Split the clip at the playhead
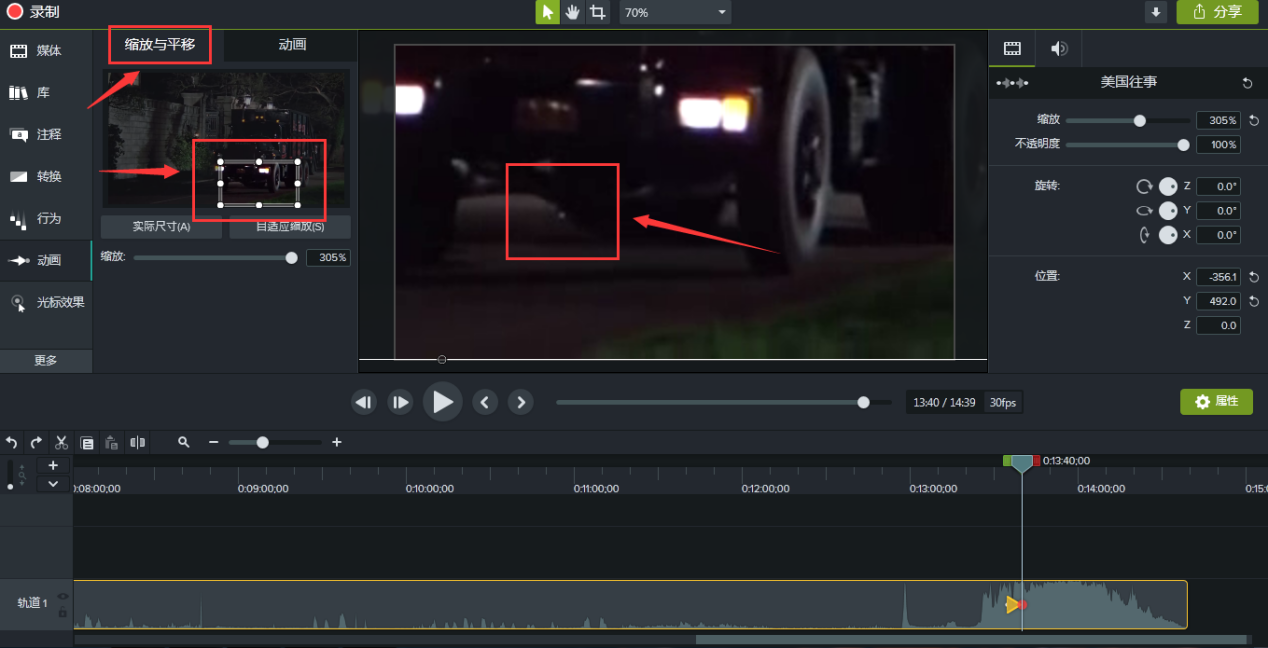 138,442
